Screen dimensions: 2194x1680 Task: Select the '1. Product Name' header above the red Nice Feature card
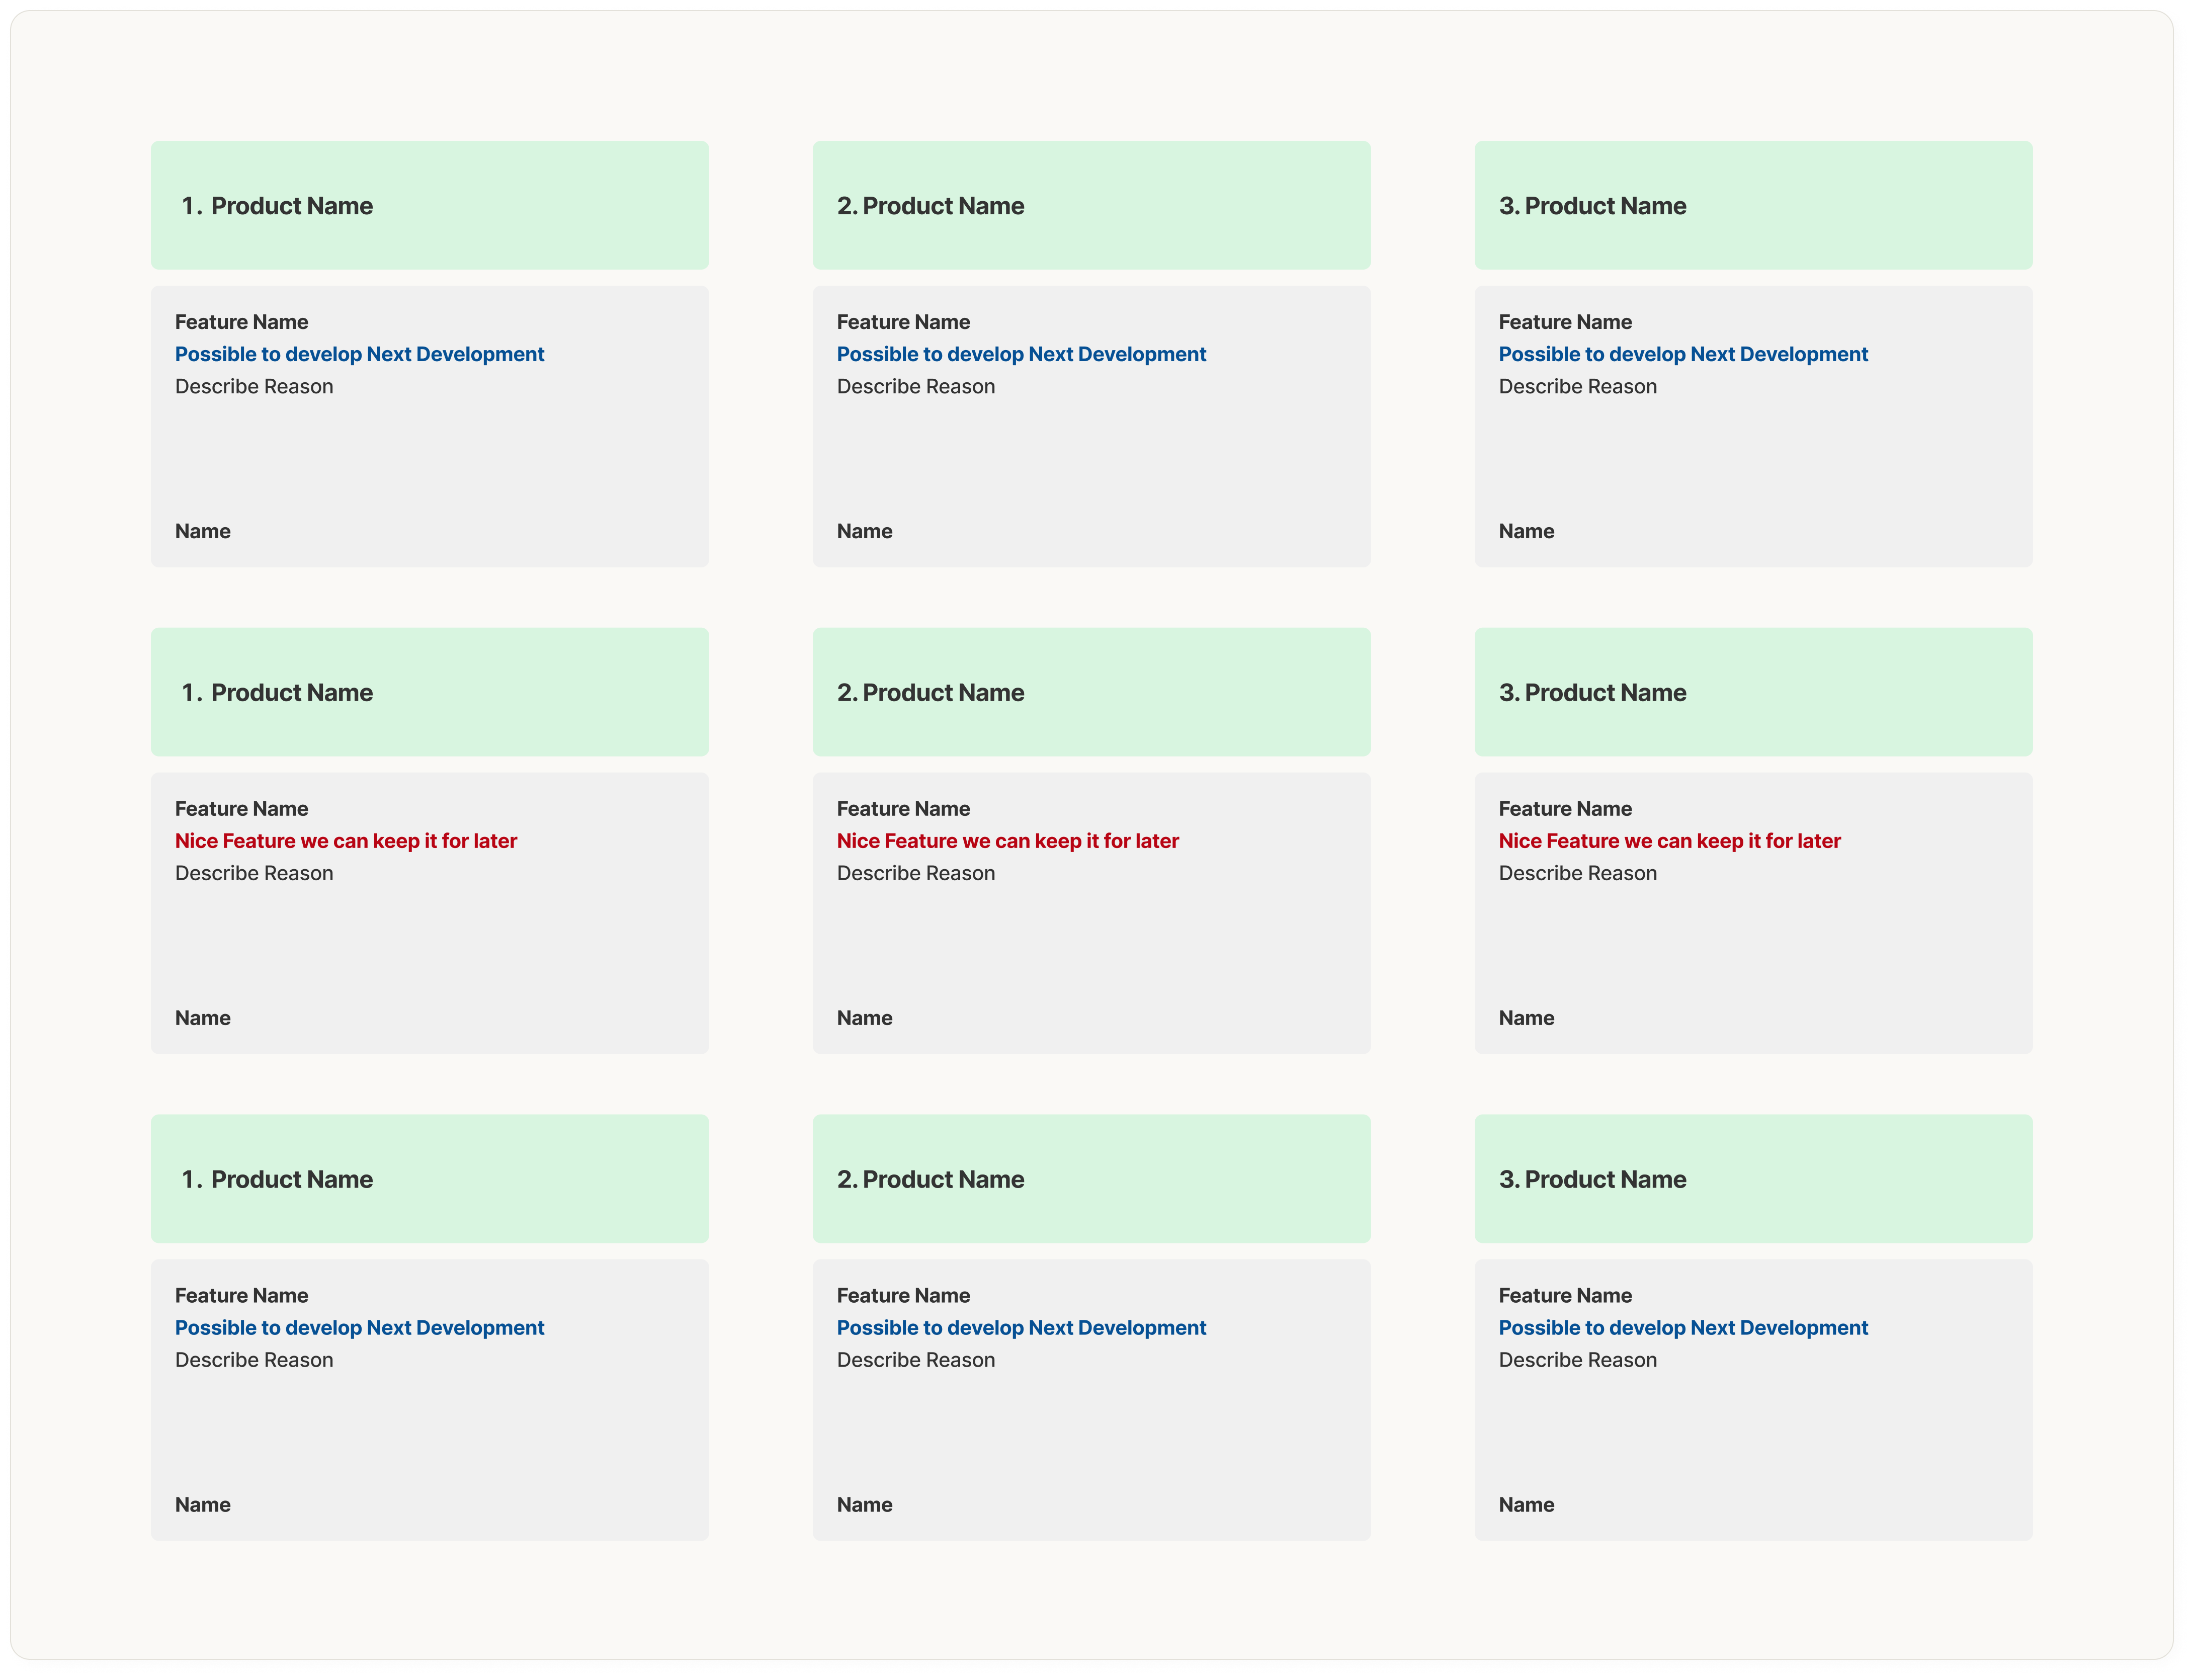[x=430, y=692]
